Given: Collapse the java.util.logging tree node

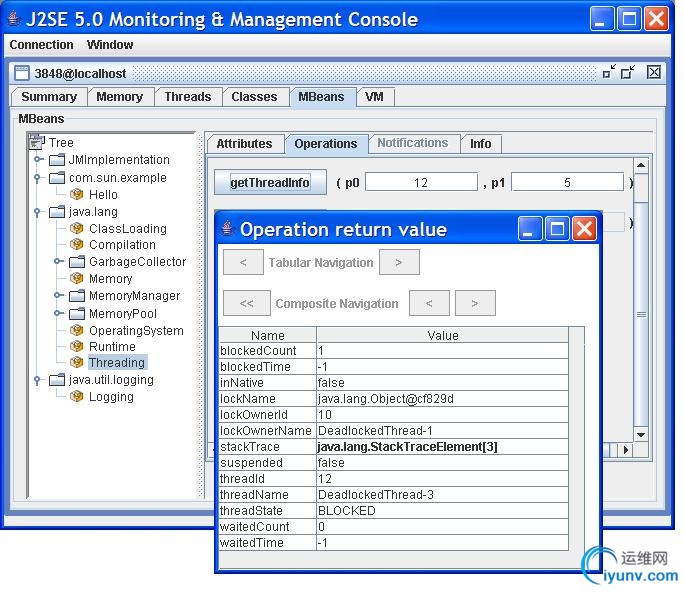Looking at the screenshot, I should pos(38,380).
